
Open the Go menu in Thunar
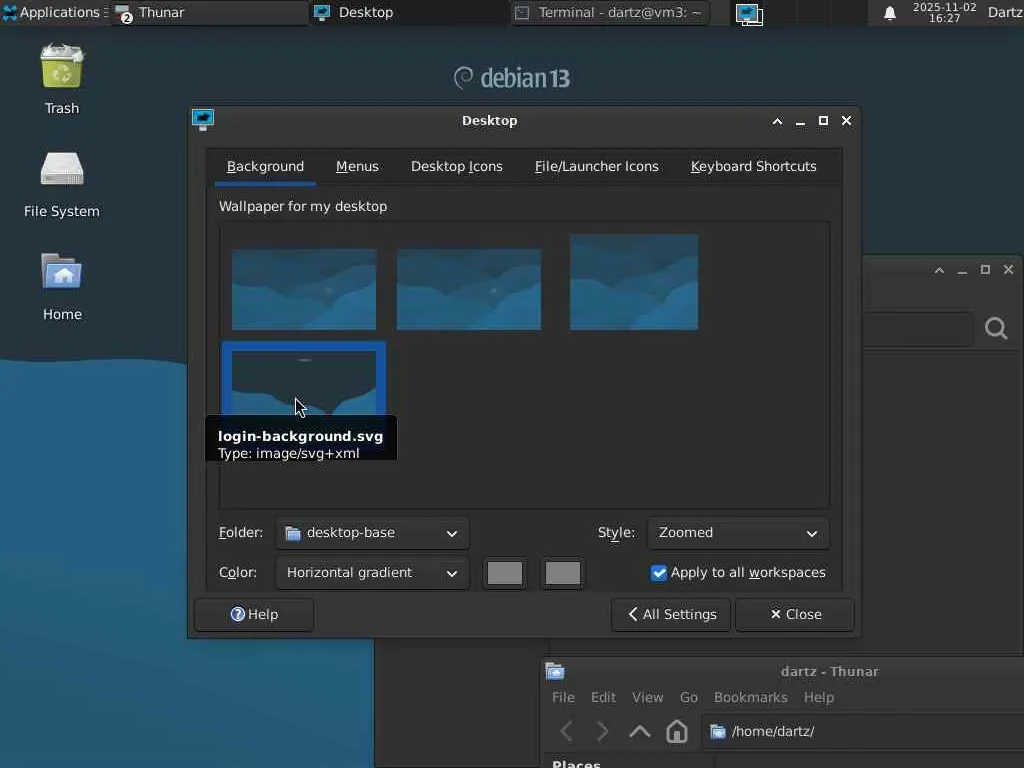click(688, 697)
